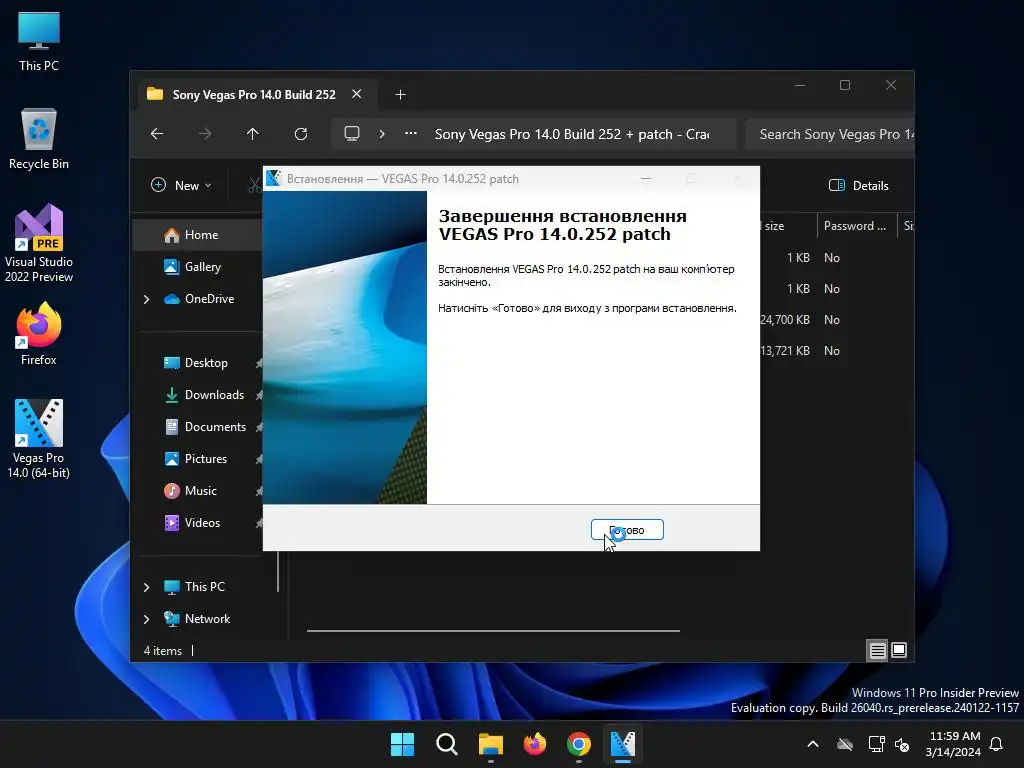Open Google Chrome from the taskbar

click(579, 744)
